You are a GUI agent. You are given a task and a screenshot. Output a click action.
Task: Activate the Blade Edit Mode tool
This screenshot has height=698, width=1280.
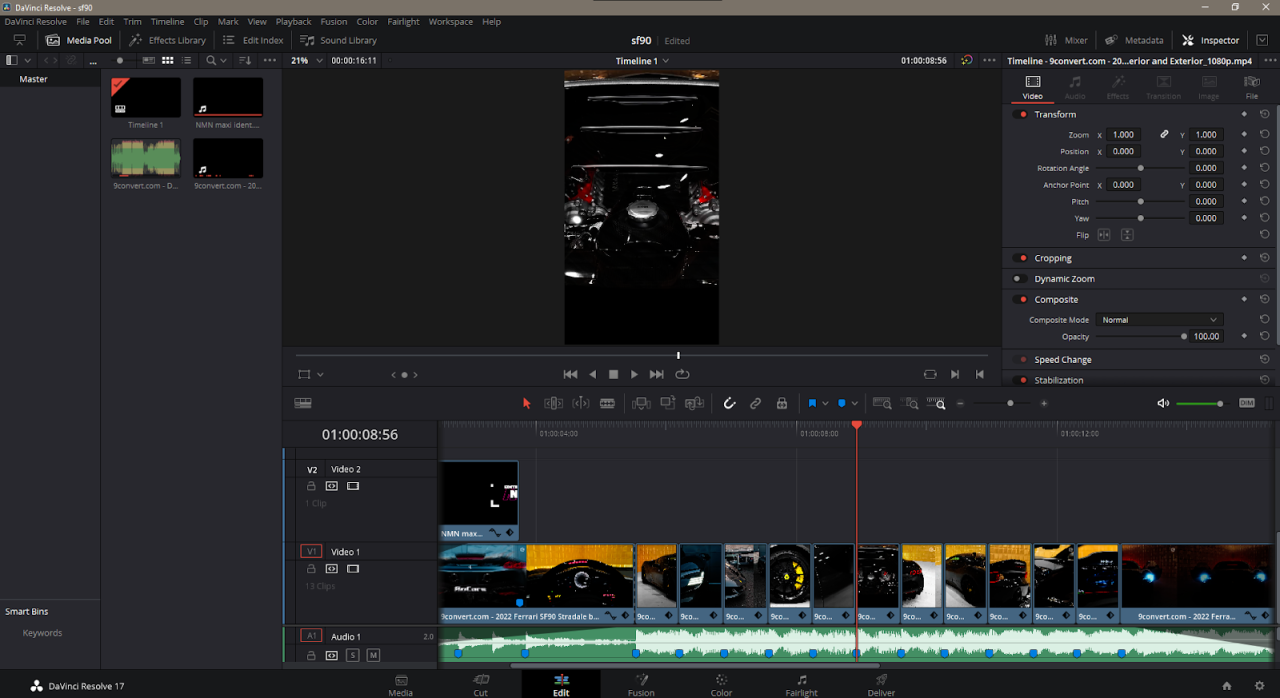607,403
